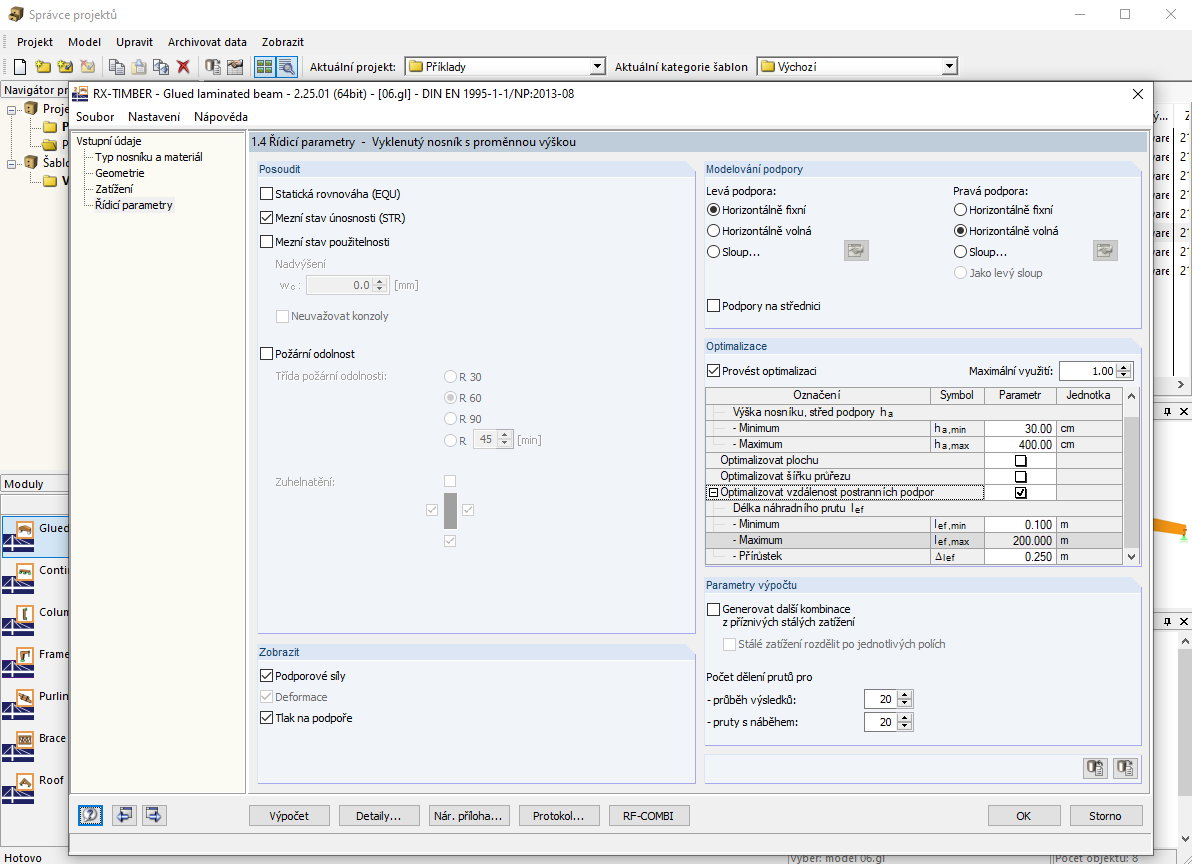Open the Aktuální kategorie šablon Výchozí dropdown
The height and width of the screenshot is (864, 1192).
[x=949, y=67]
